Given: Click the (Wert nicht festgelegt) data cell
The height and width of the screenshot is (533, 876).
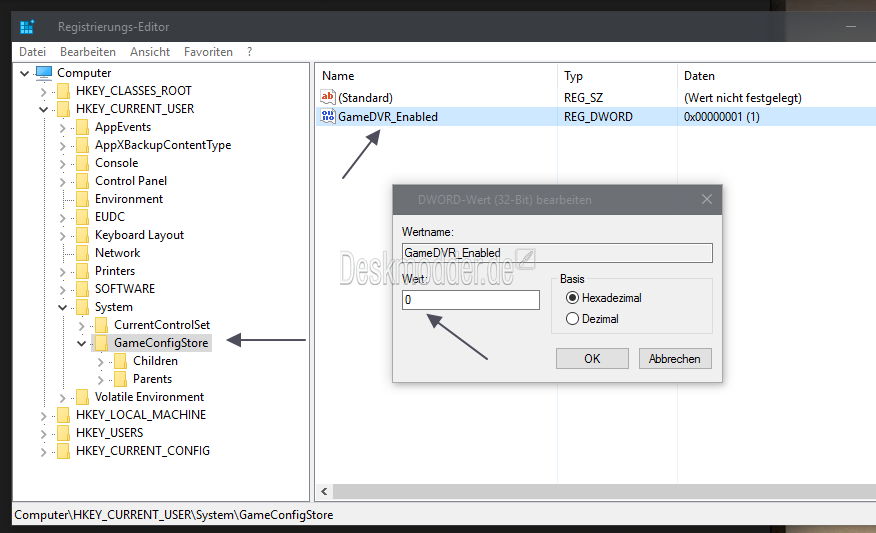Looking at the screenshot, I should coord(742,98).
